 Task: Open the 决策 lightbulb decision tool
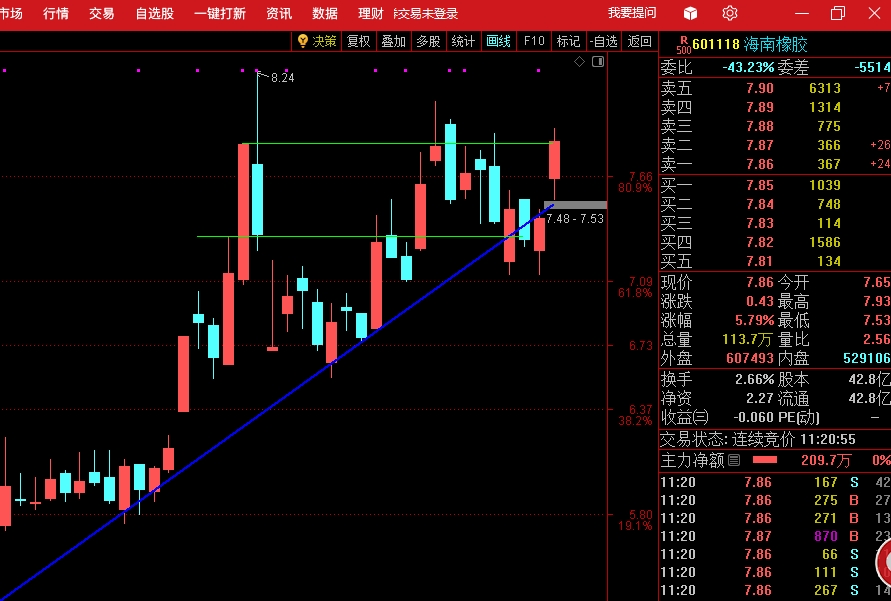[317, 41]
